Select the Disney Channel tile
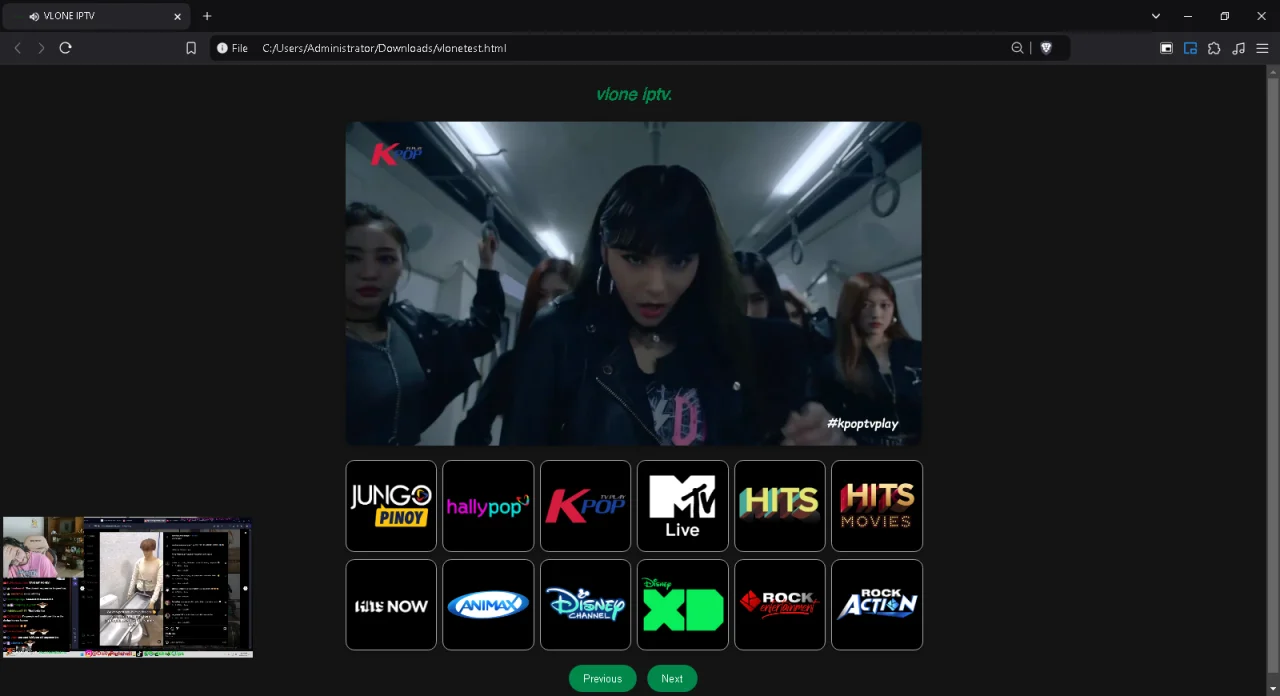 585,605
